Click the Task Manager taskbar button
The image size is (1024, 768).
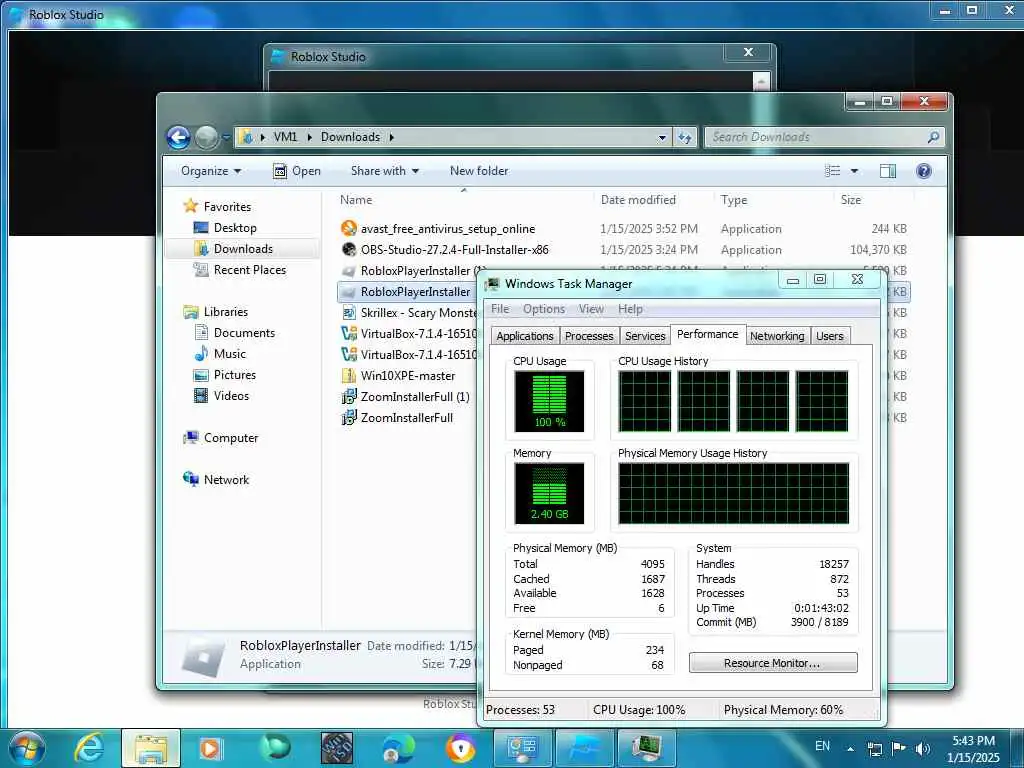[646, 748]
